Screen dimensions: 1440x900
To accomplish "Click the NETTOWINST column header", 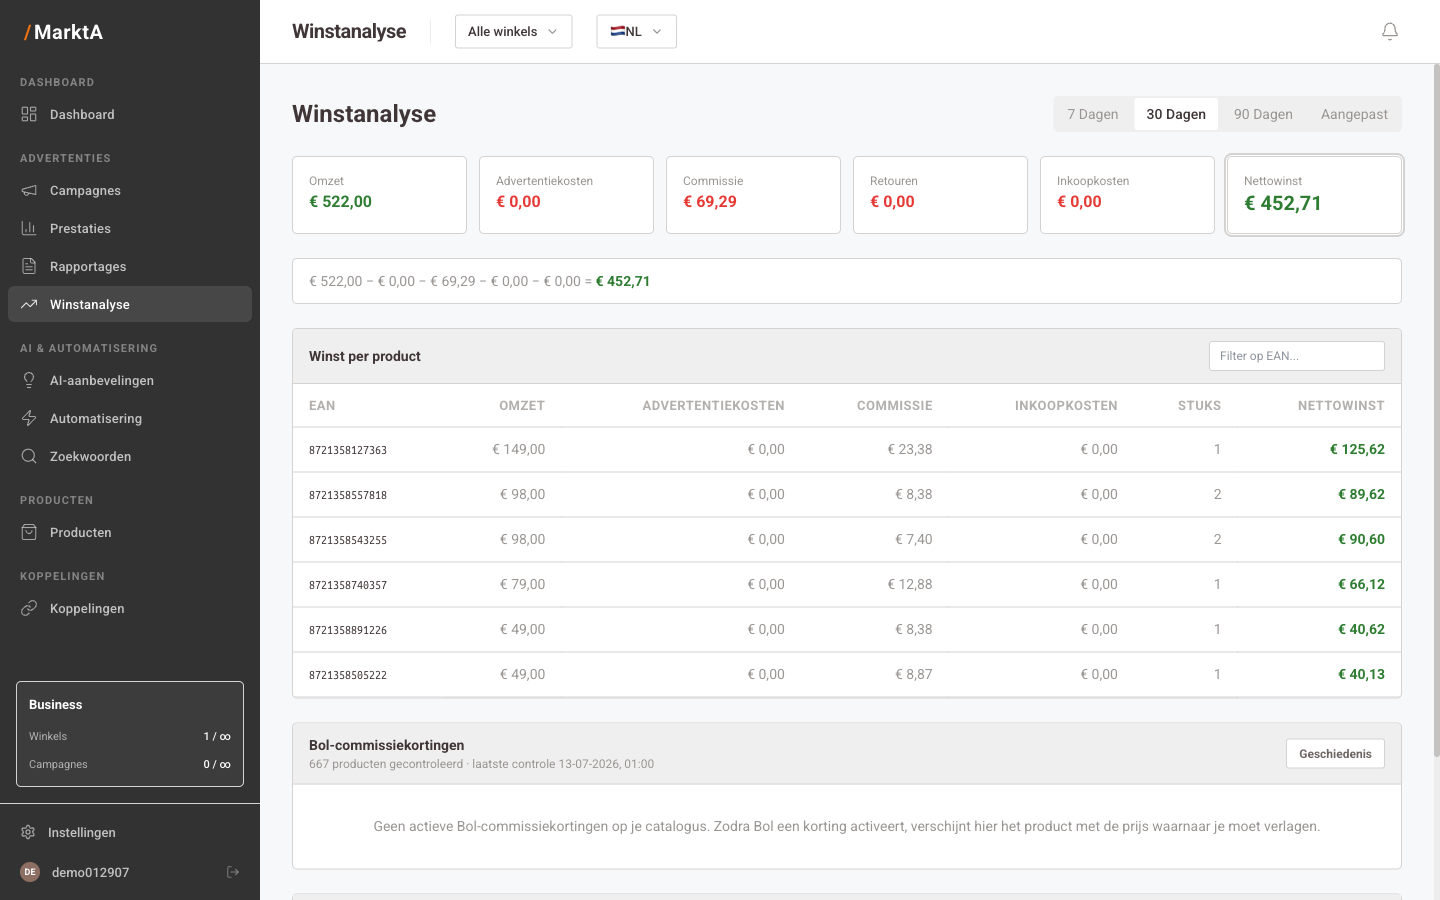I will [1341, 406].
